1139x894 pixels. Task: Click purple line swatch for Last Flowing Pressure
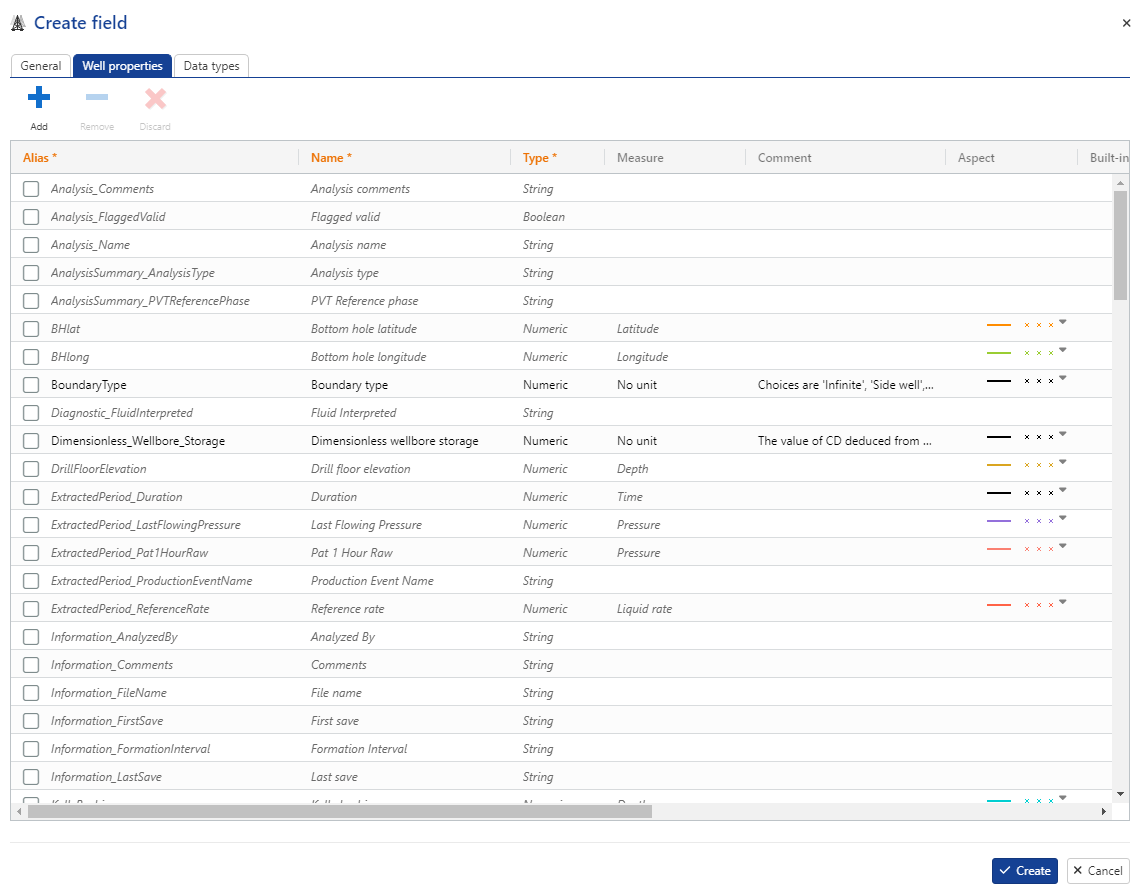click(x=999, y=521)
